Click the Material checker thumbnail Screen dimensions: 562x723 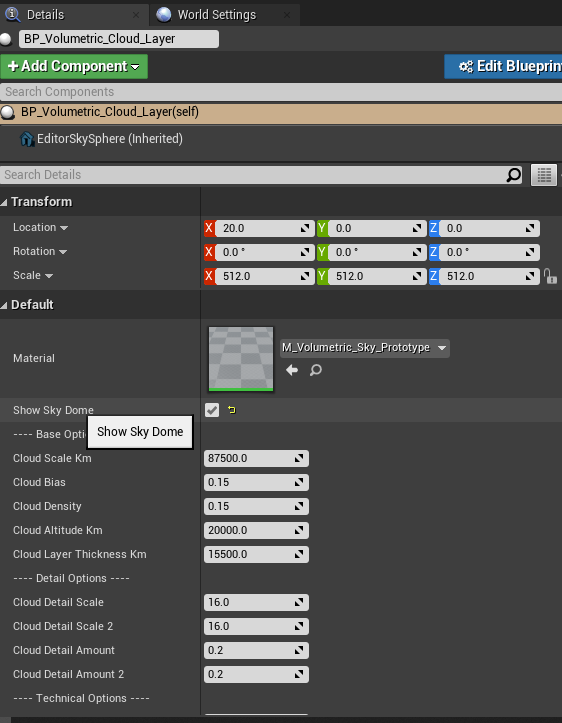(241, 359)
